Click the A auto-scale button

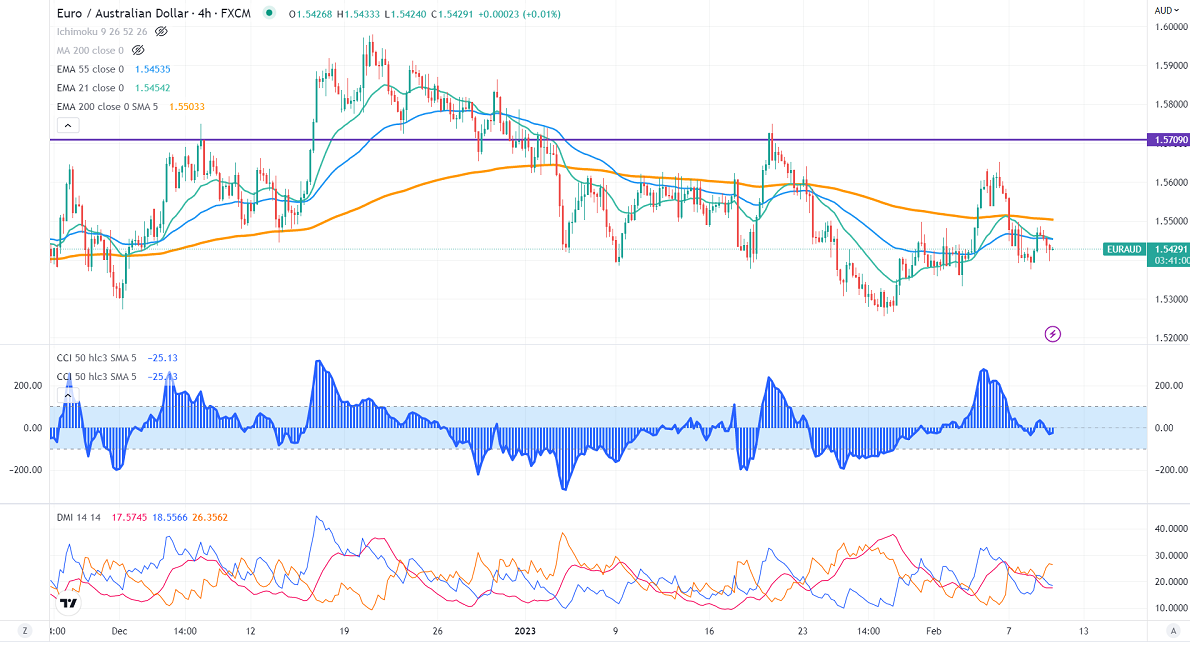[x=1173, y=631]
